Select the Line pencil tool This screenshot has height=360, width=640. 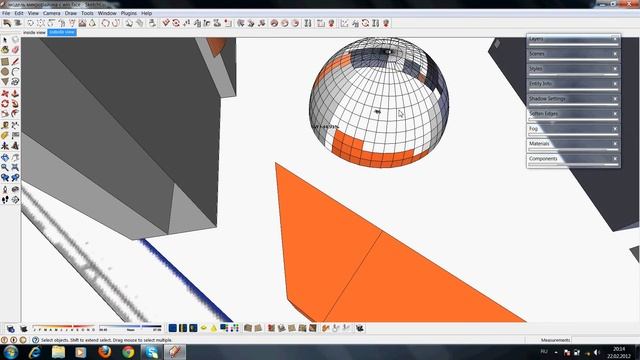pyautogui.click(x=15, y=62)
